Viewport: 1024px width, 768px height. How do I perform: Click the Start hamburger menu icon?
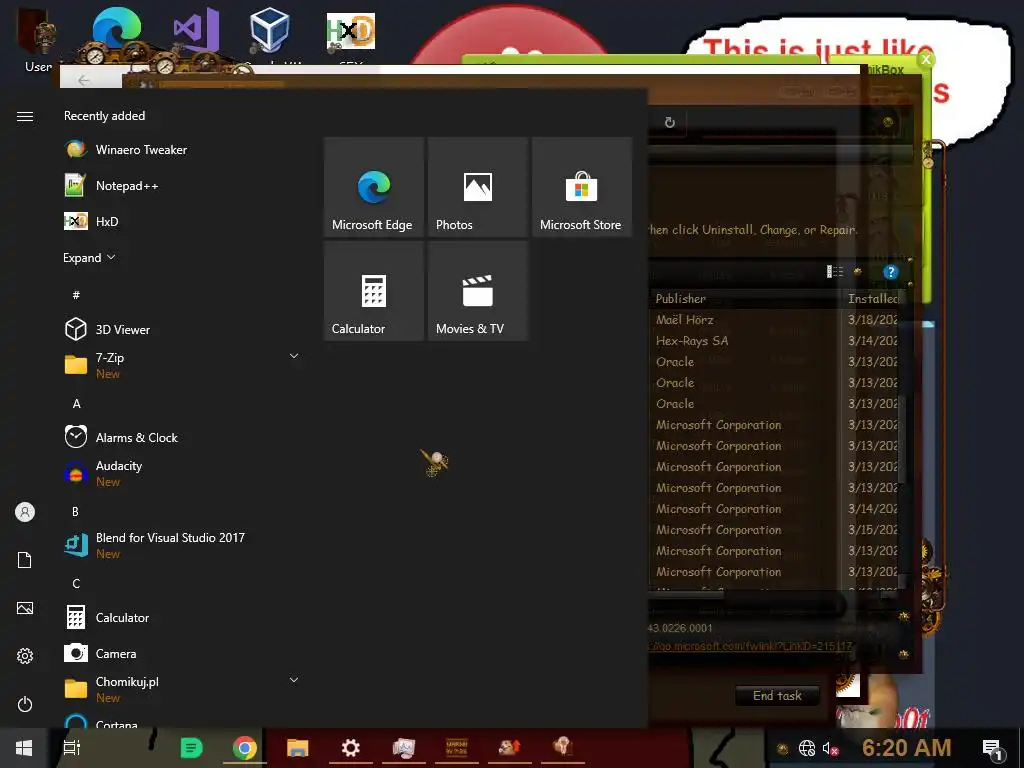25,116
